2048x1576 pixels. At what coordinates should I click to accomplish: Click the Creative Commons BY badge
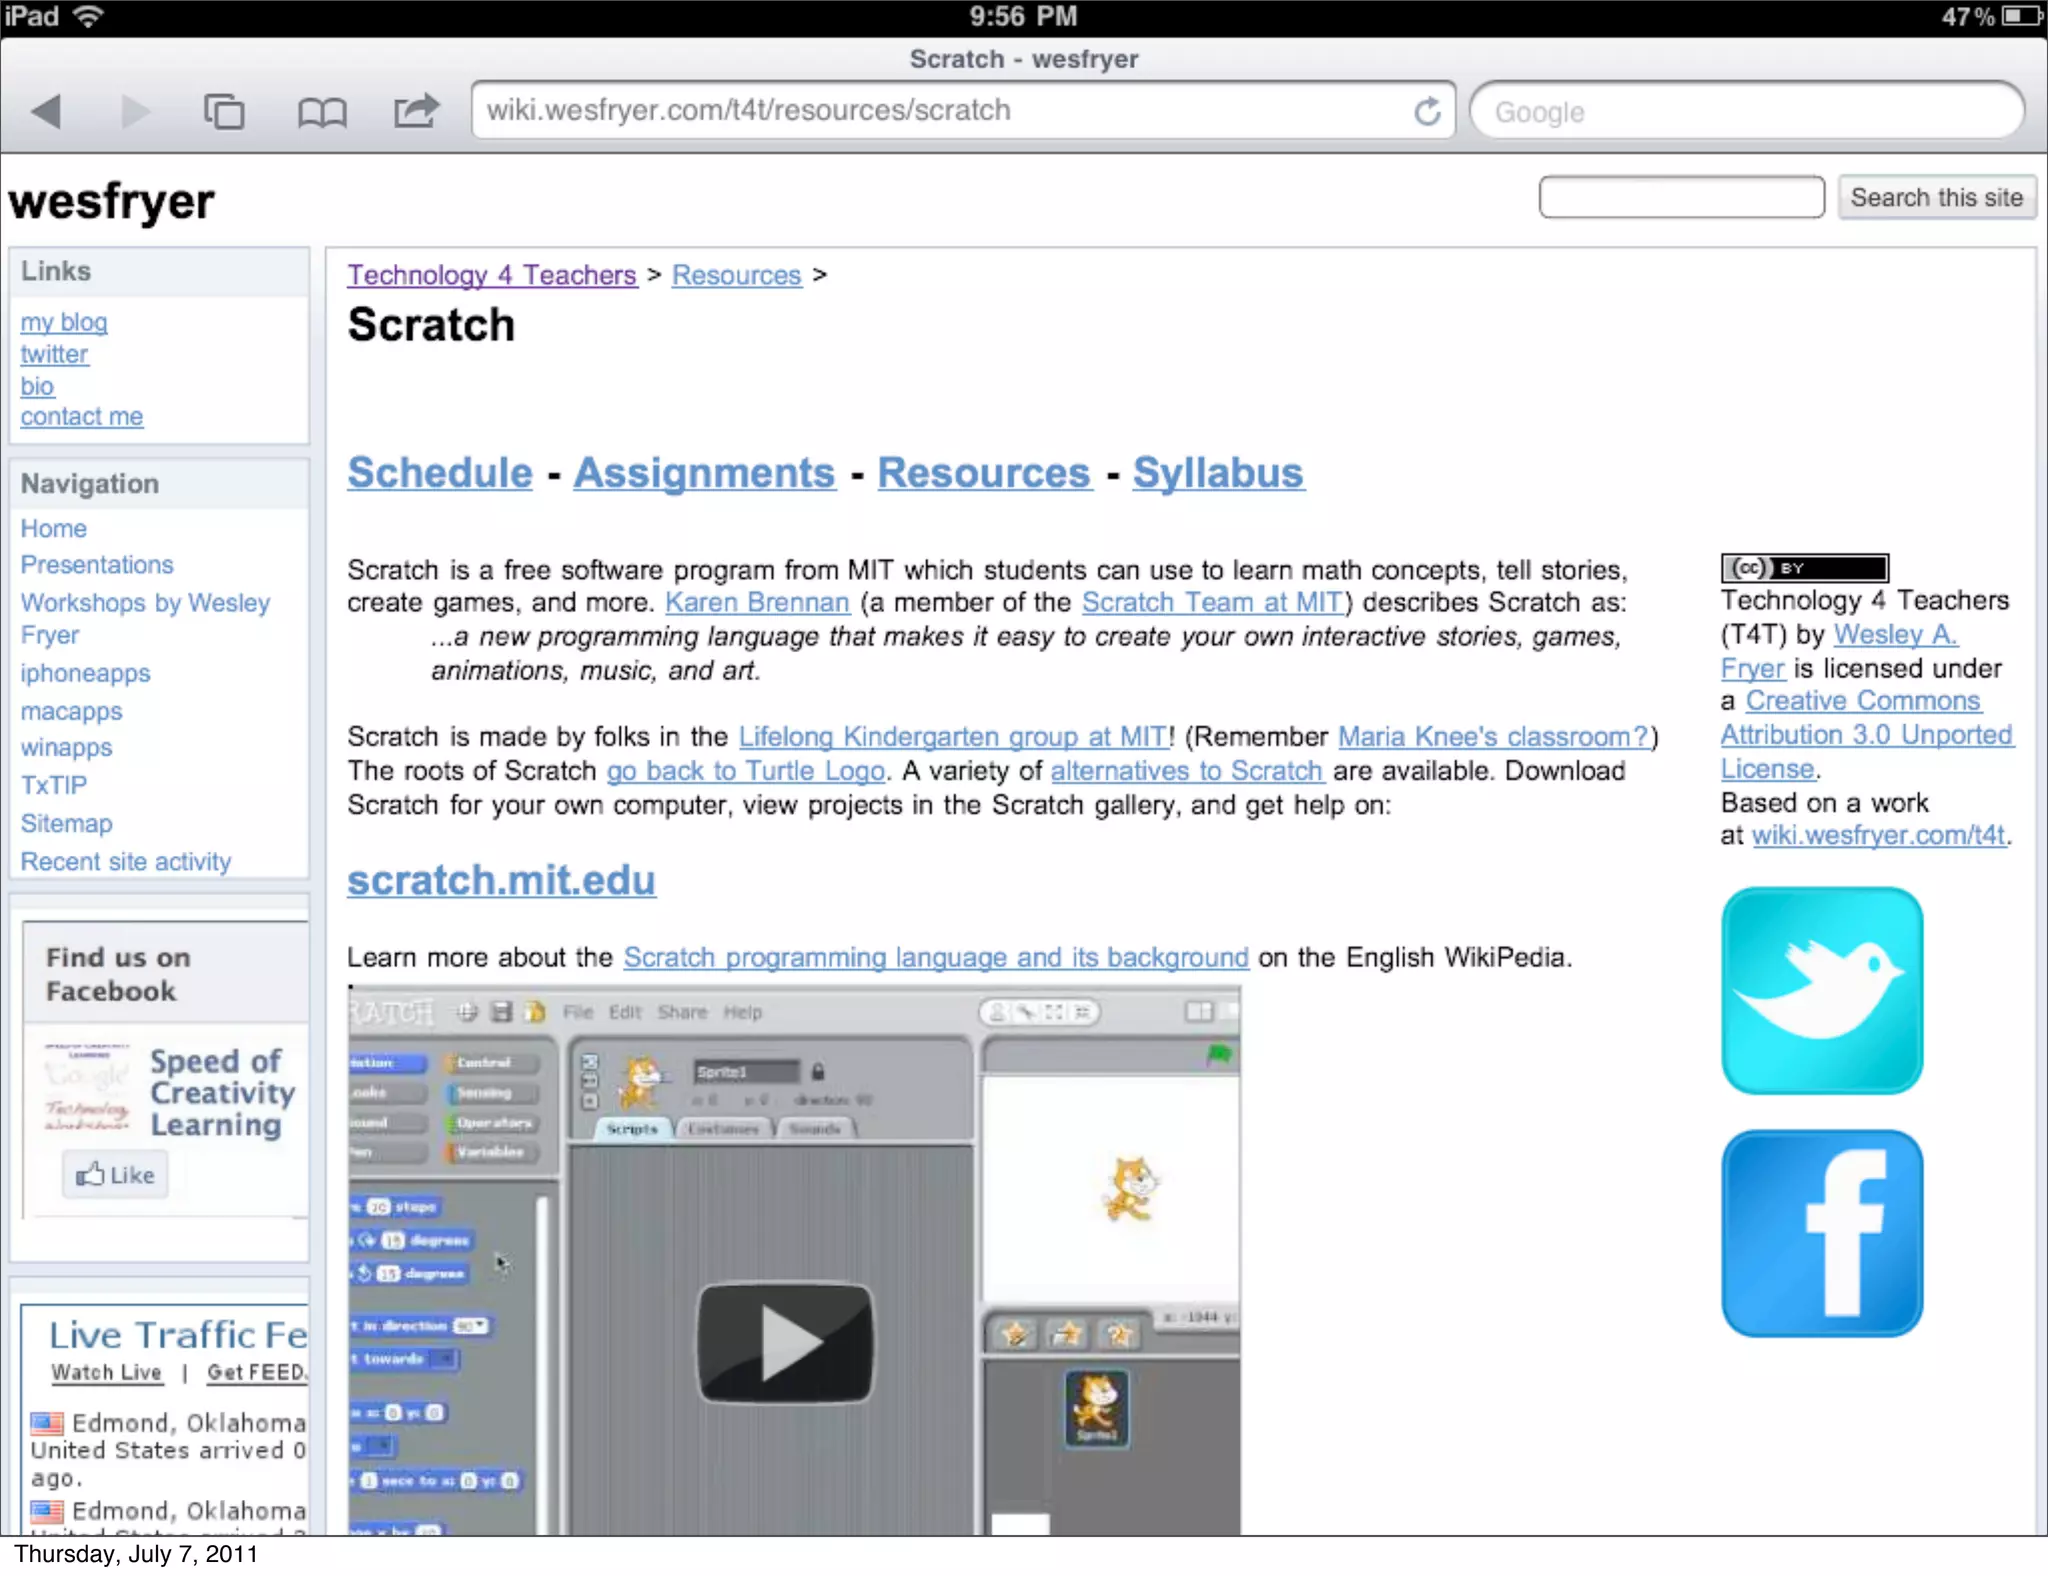point(1804,568)
